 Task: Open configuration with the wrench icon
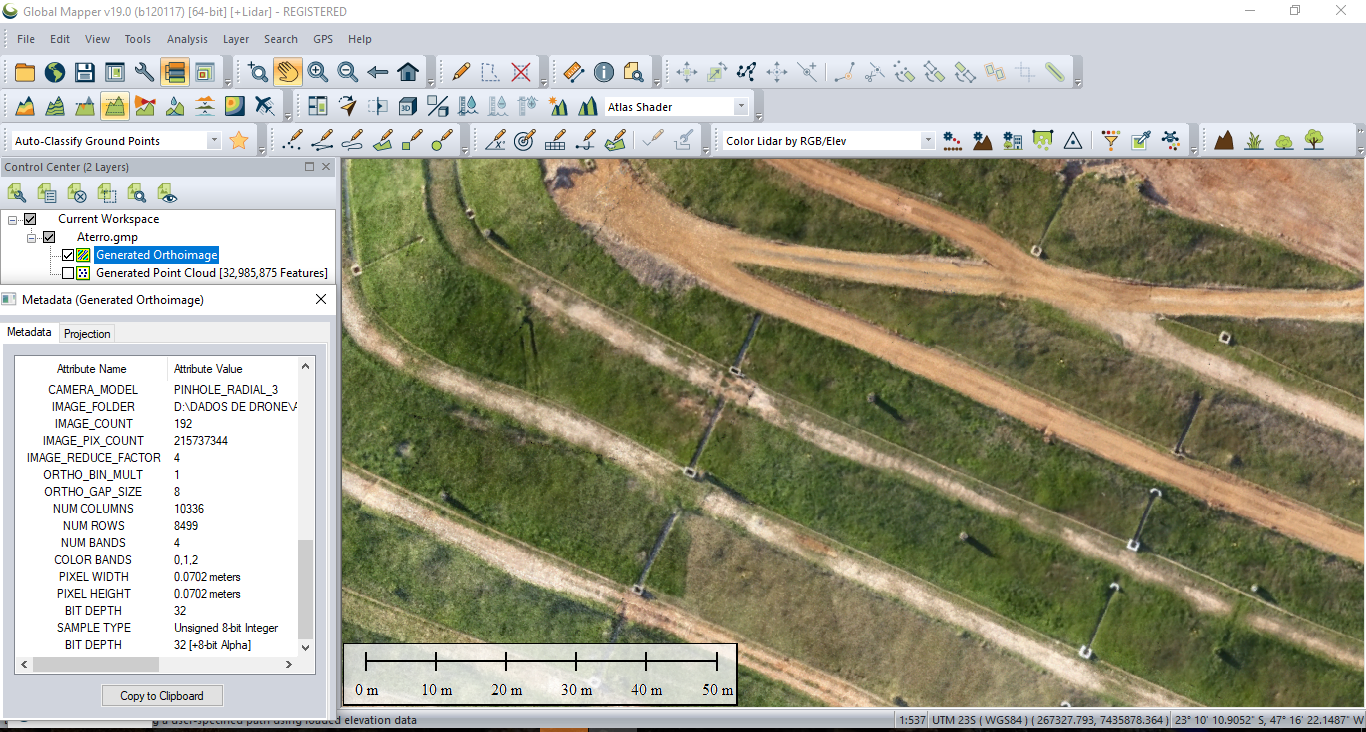[145, 72]
